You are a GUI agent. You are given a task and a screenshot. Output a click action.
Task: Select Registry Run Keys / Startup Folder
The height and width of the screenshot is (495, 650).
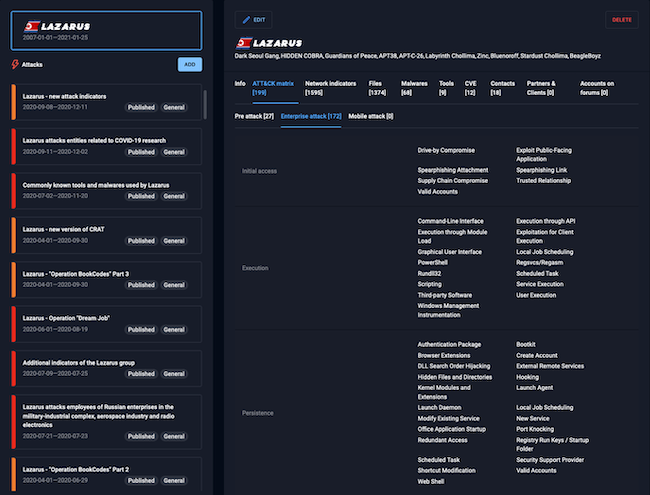tap(552, 444)
